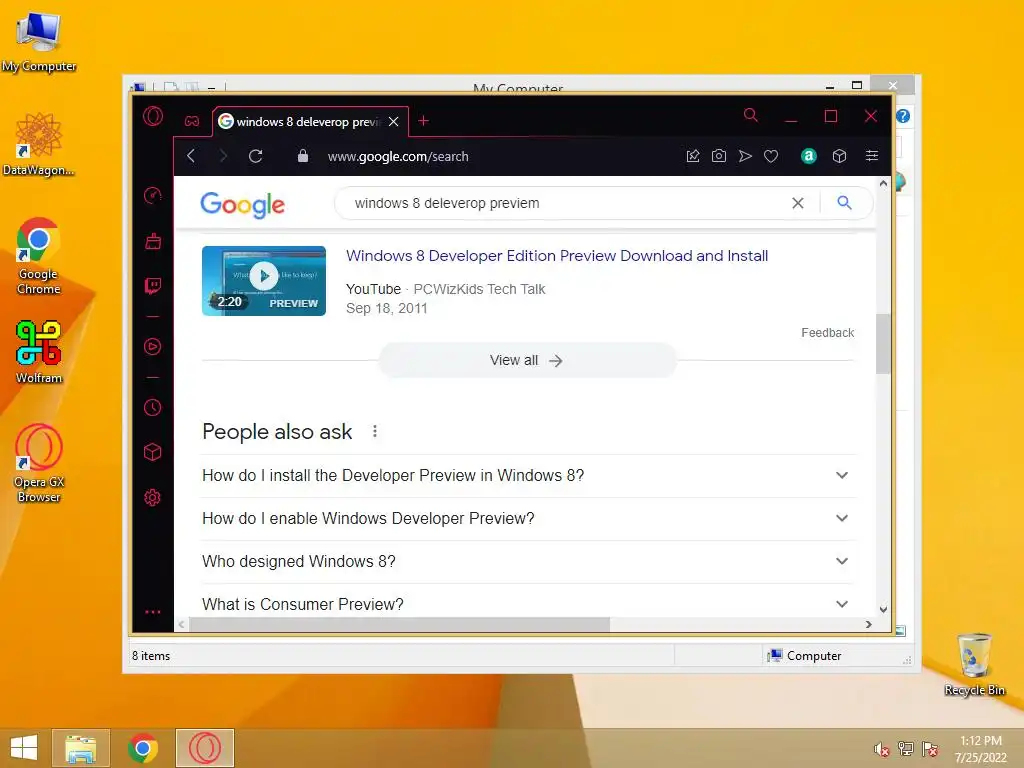1024x768 pixels.
Task: Go back with the browser back arrow
Action: click(191, 156)
